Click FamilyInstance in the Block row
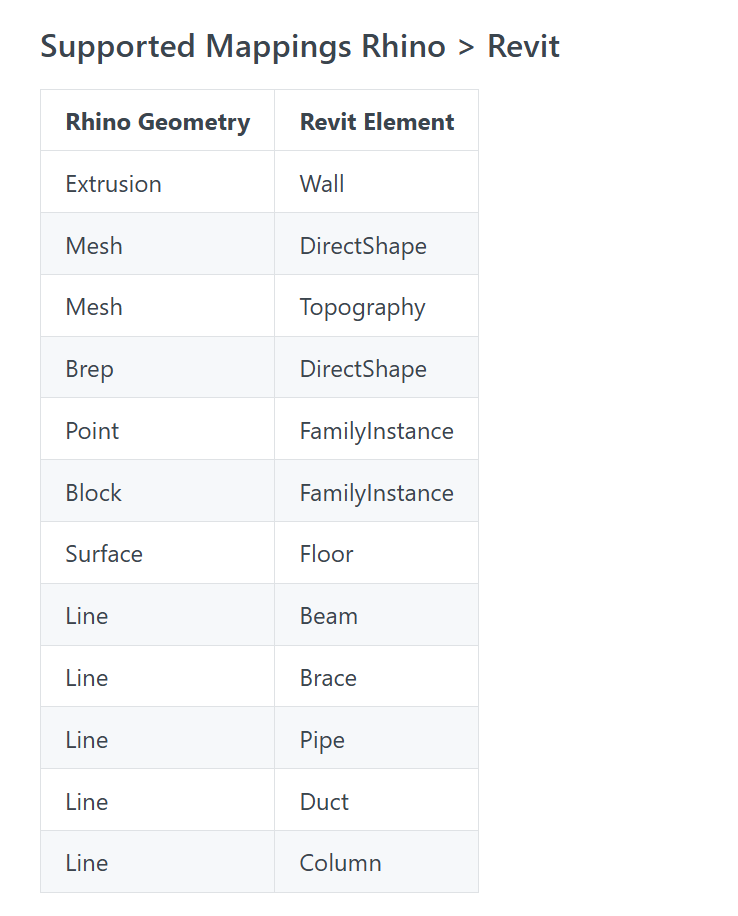 coord(376,491)
